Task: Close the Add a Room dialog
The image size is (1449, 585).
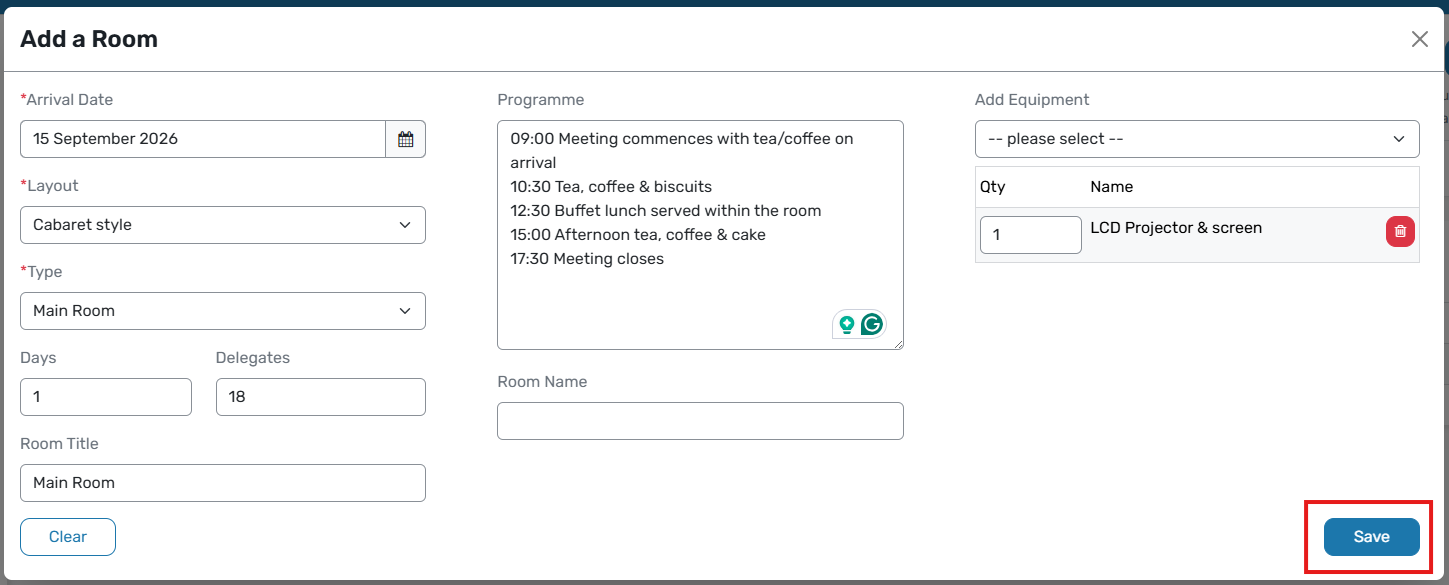Action: click(1419, 39)
